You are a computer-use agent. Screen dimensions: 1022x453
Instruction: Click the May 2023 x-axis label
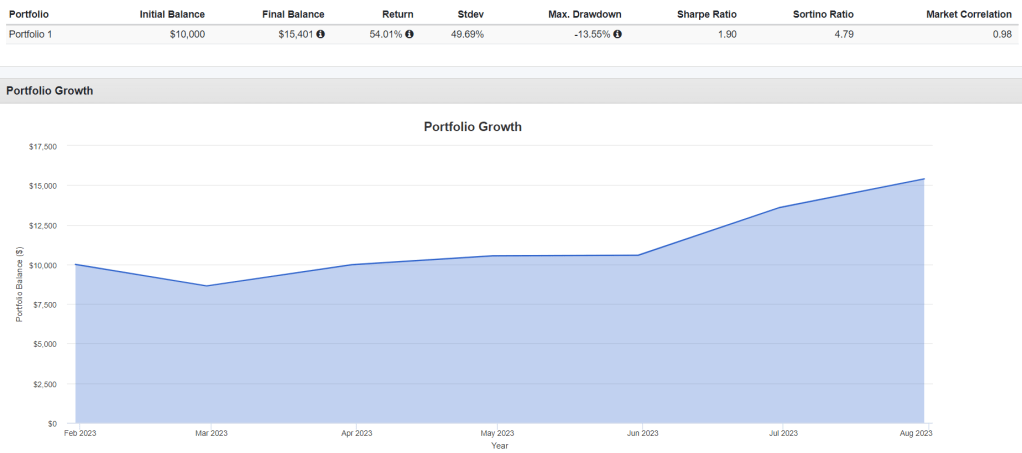tap(497, 433)
